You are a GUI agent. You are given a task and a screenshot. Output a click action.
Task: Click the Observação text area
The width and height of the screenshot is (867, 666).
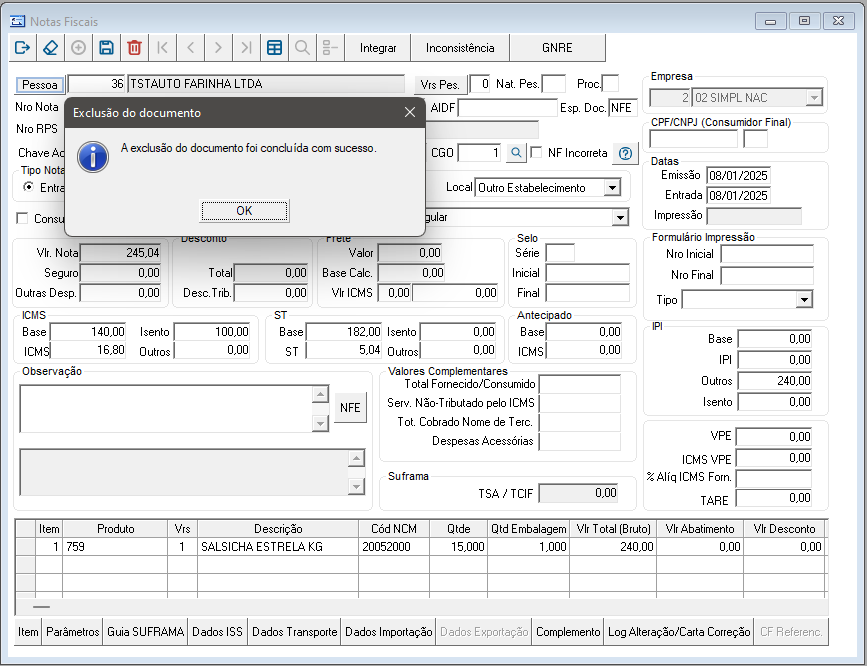click(166, 409)
